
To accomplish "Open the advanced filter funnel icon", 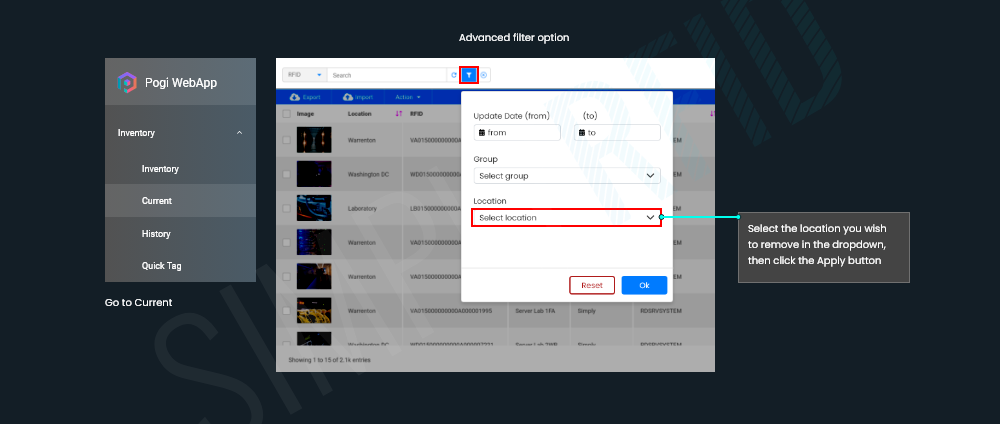I will pos(469,75).
